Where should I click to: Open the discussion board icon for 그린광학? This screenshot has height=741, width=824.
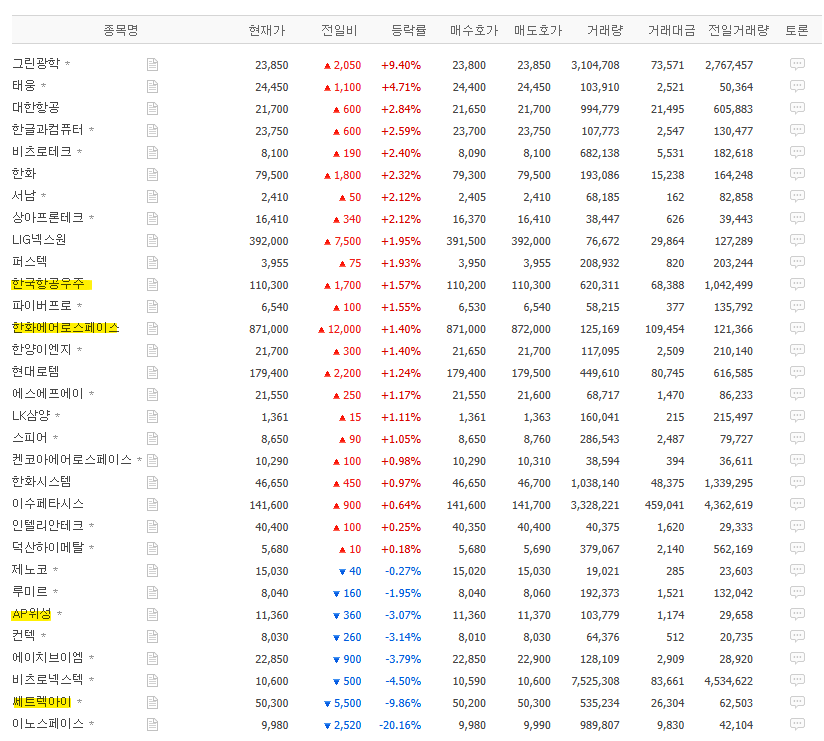tap(797, 64)
